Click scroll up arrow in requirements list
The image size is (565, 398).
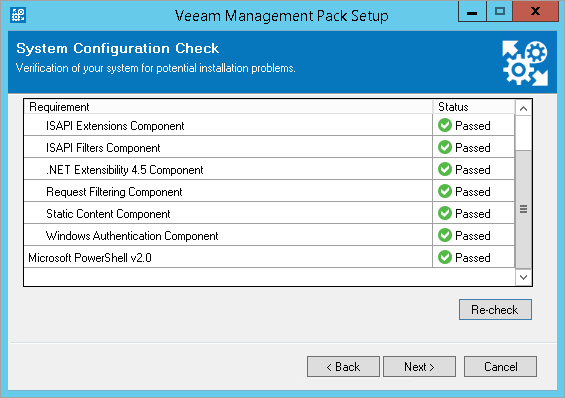[x=524, y=108]
